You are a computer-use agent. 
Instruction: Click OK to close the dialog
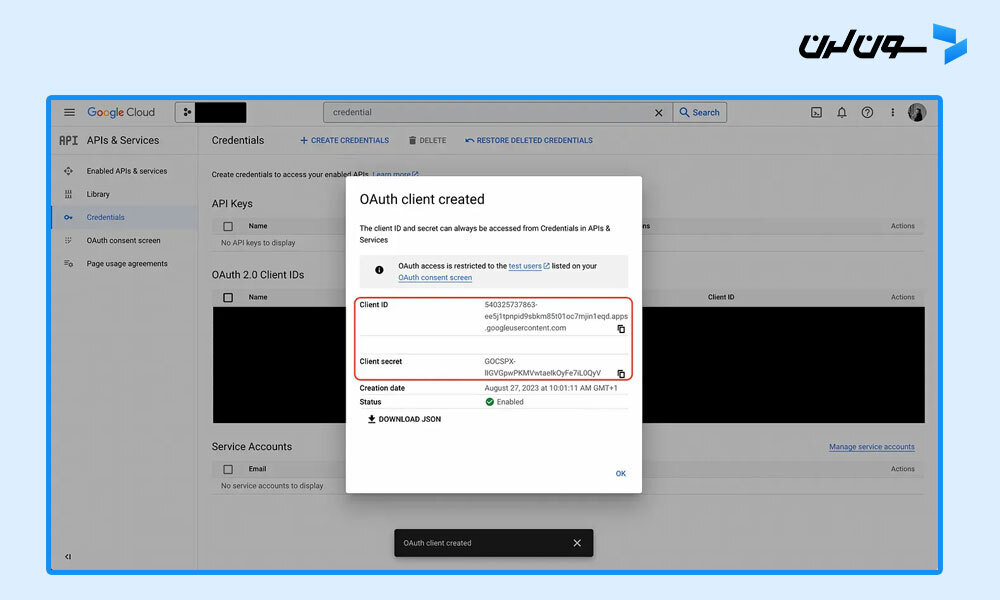pos(621,474)
